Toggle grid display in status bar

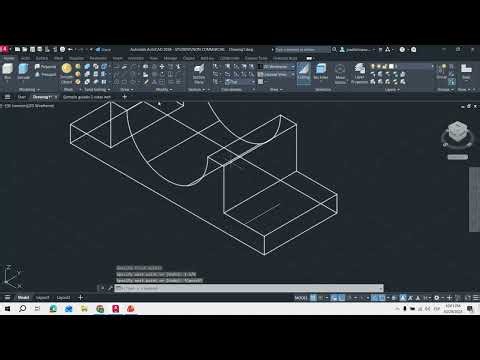[313, 297]
